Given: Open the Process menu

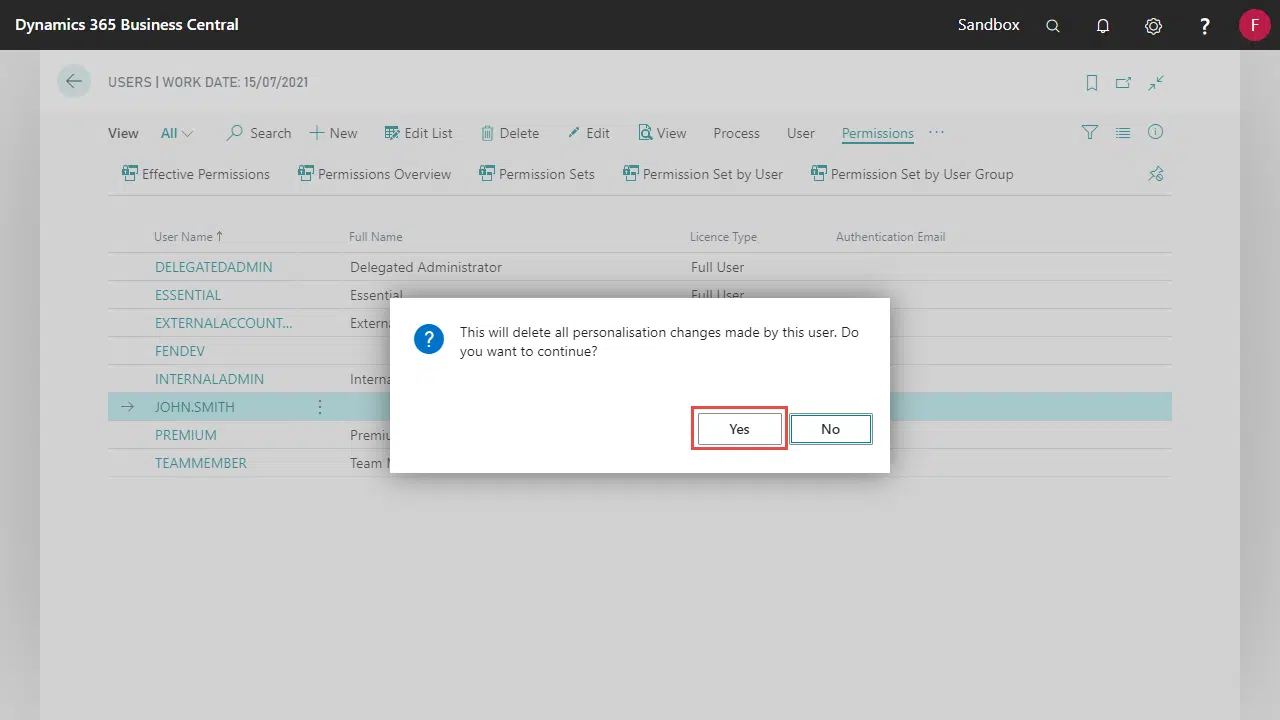Looking at the screenshot, I should pyautogui.click(x=736, y=133).
